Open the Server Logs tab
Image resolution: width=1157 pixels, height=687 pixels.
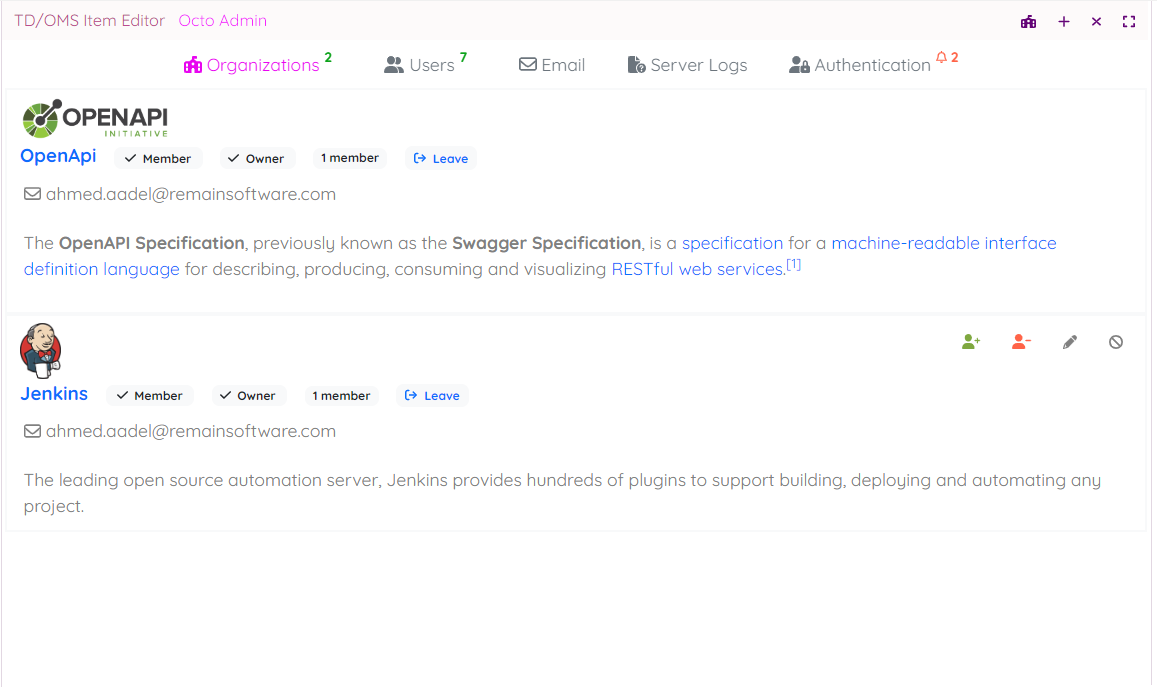tap(687, 65)
